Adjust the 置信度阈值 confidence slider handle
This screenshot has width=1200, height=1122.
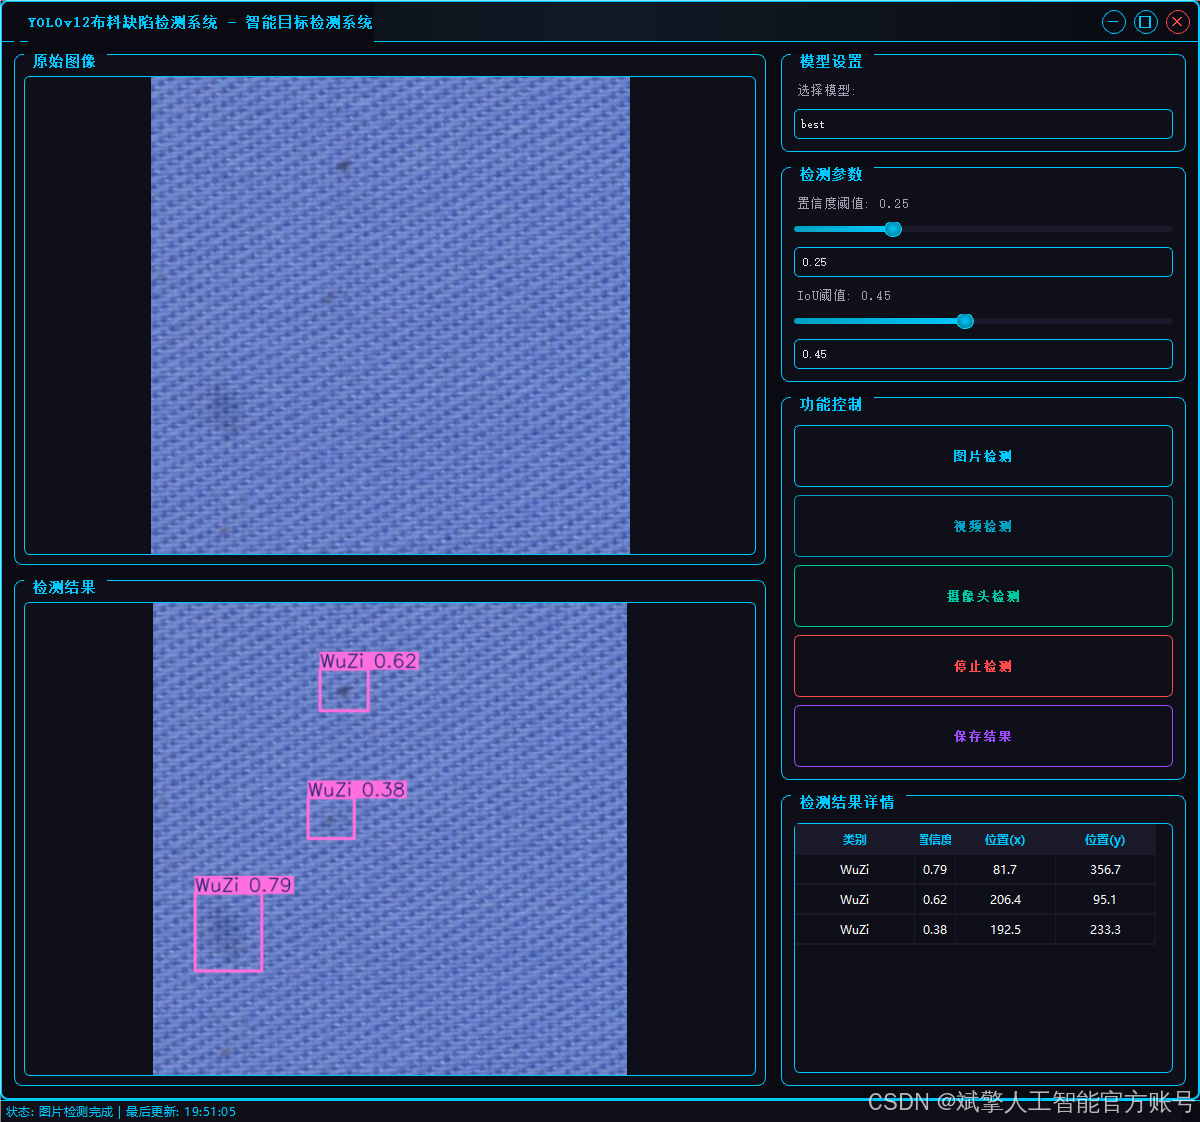pyautogui.click(x=893, y=229)
